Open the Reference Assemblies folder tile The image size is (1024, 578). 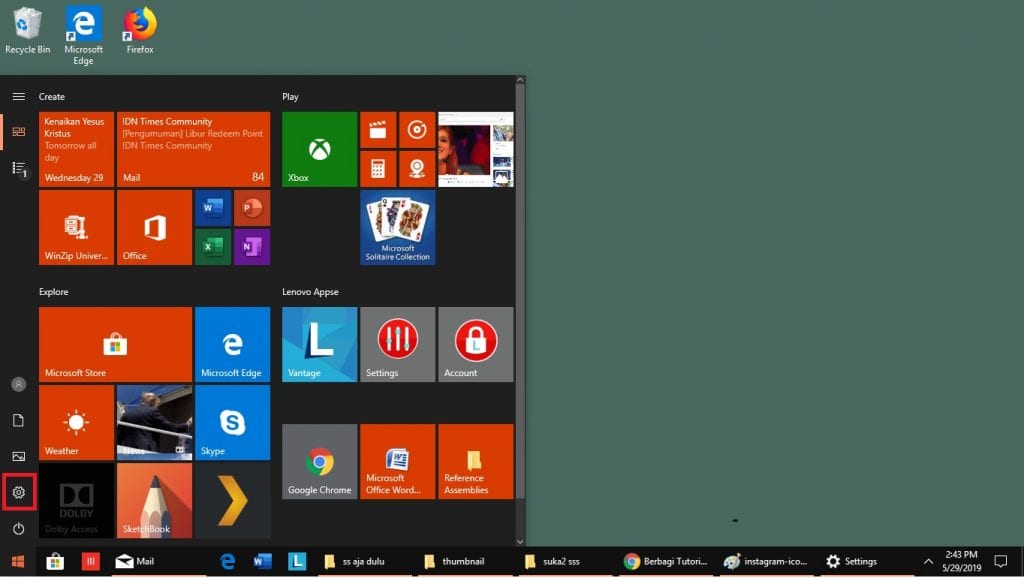475,462
